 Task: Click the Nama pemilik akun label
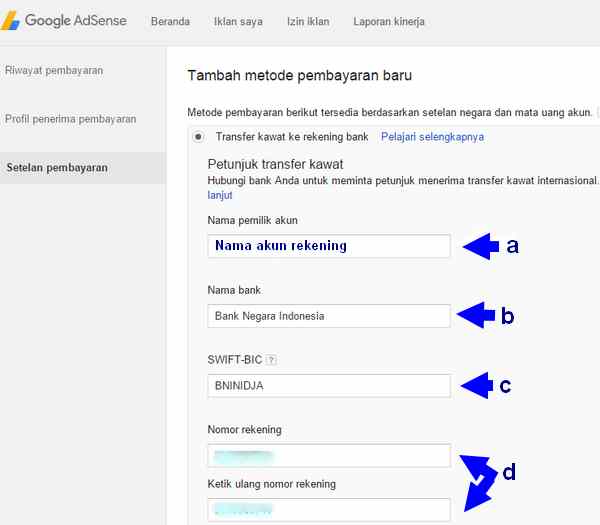point(253,220)
